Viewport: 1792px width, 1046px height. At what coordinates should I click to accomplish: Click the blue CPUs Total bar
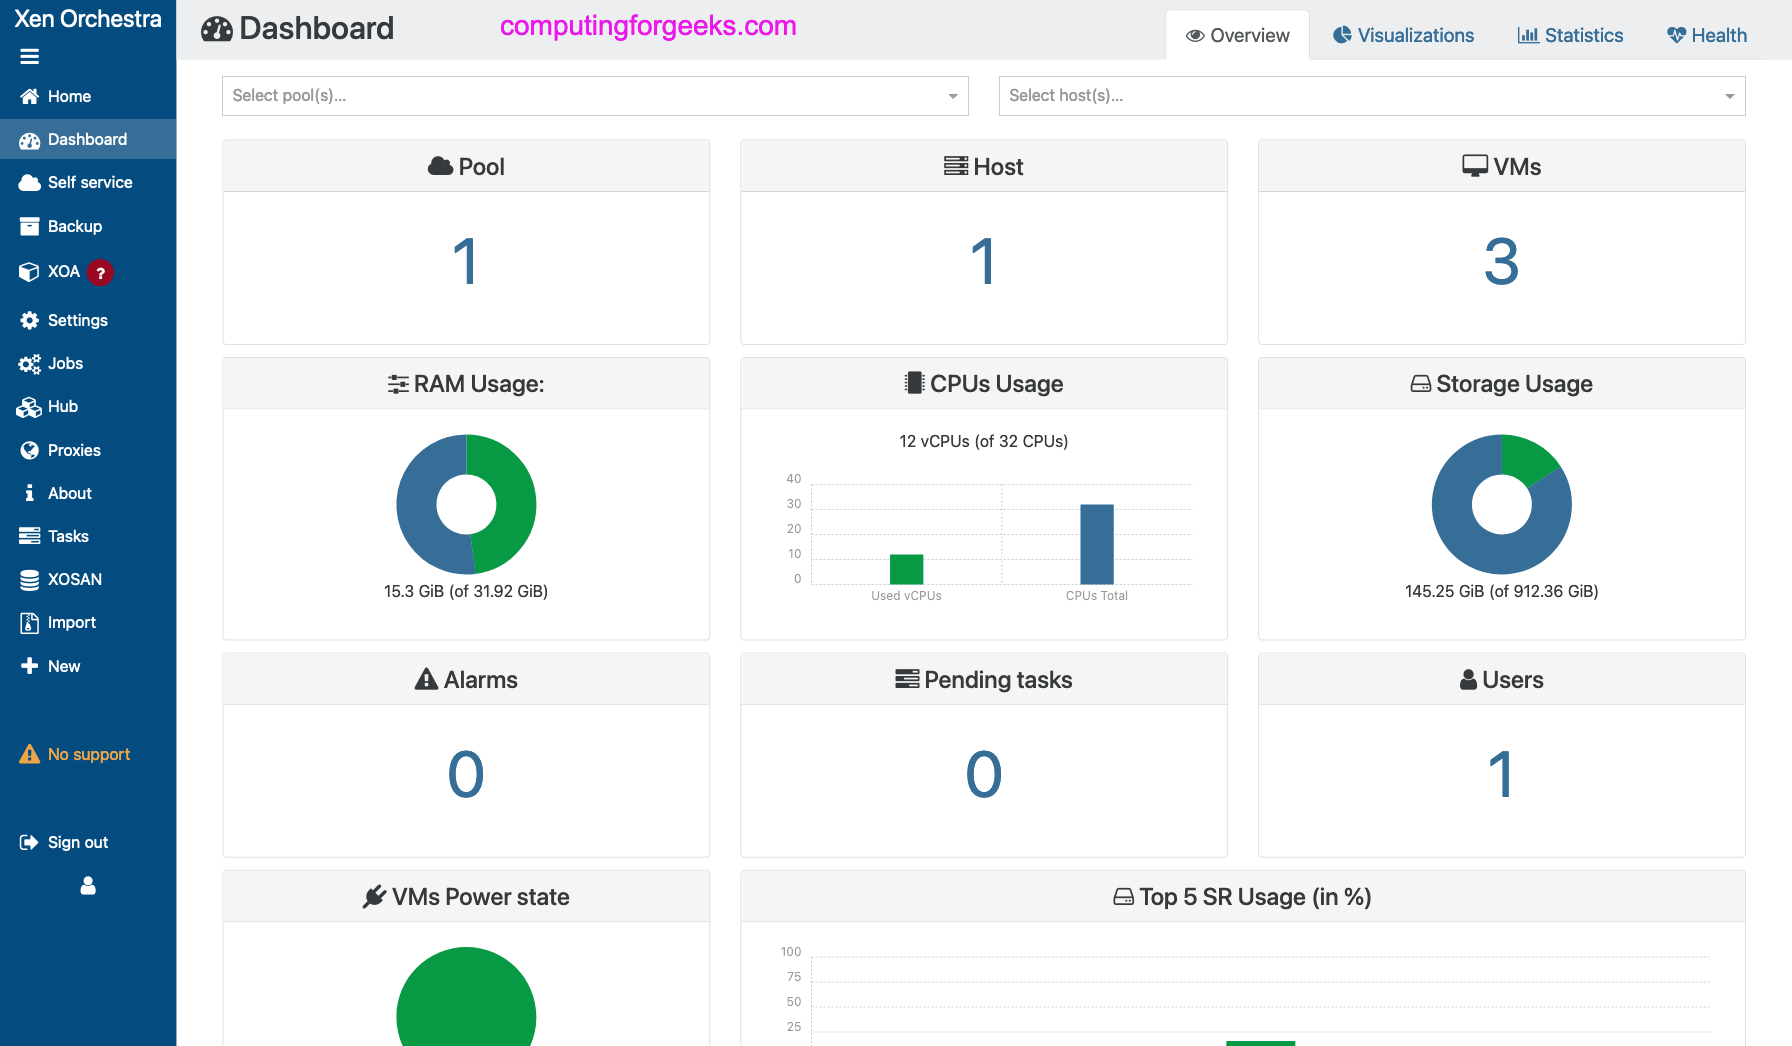click(1097, 544)
